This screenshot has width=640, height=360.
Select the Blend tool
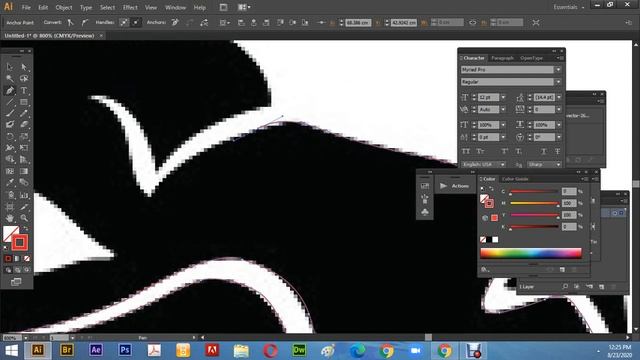pos(24,183)
